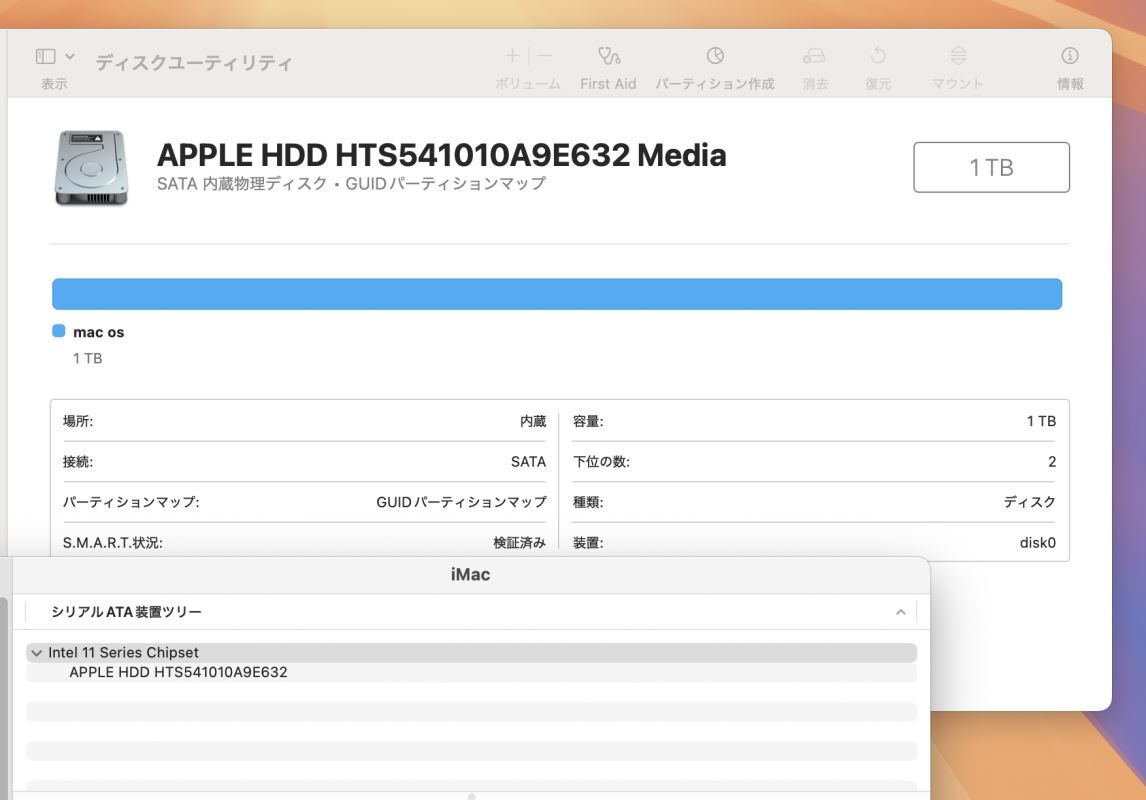1146x800 pixels.
Task: Add a volume with the plus button
Action: pyautogui.click(x=512, y=56)
